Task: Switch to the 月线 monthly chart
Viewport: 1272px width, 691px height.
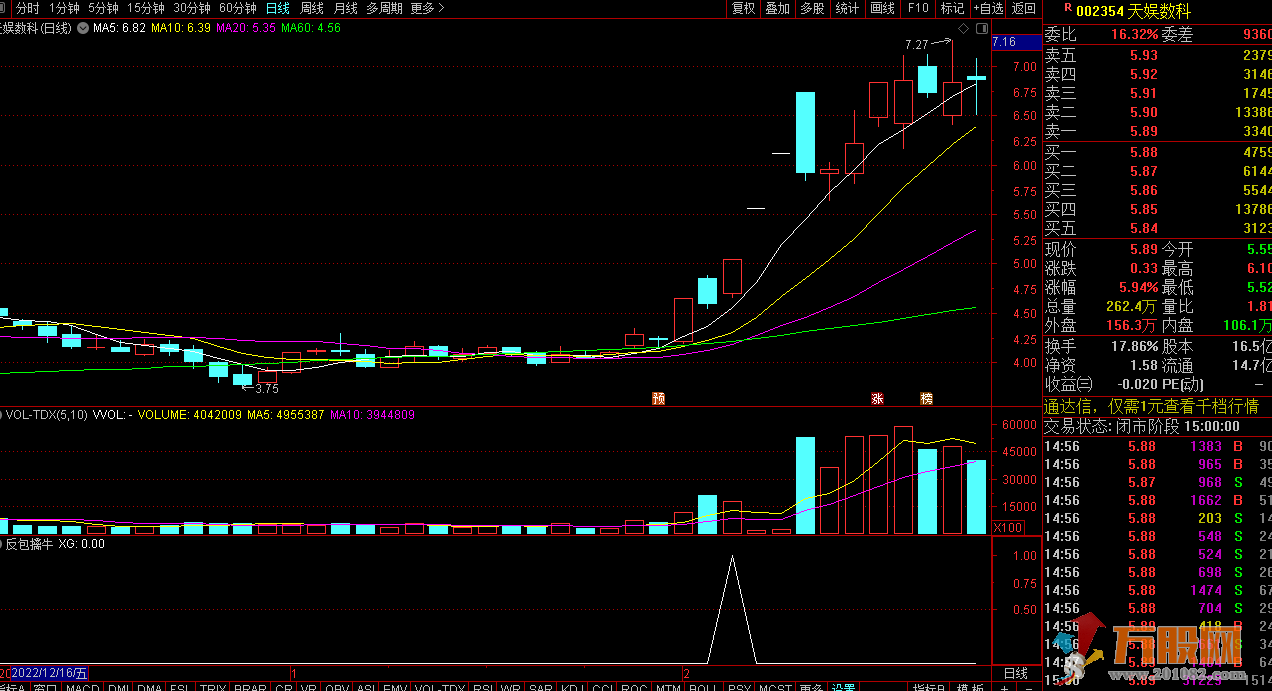Action: [x=345, y=8]
